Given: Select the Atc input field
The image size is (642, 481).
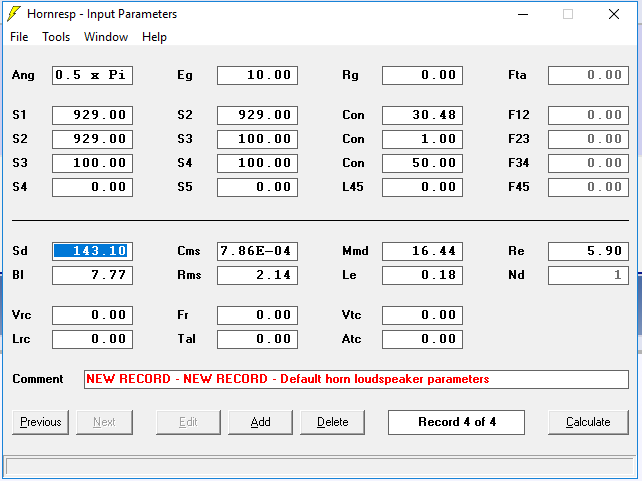Looking at the screenshot, I should [423, 339].
